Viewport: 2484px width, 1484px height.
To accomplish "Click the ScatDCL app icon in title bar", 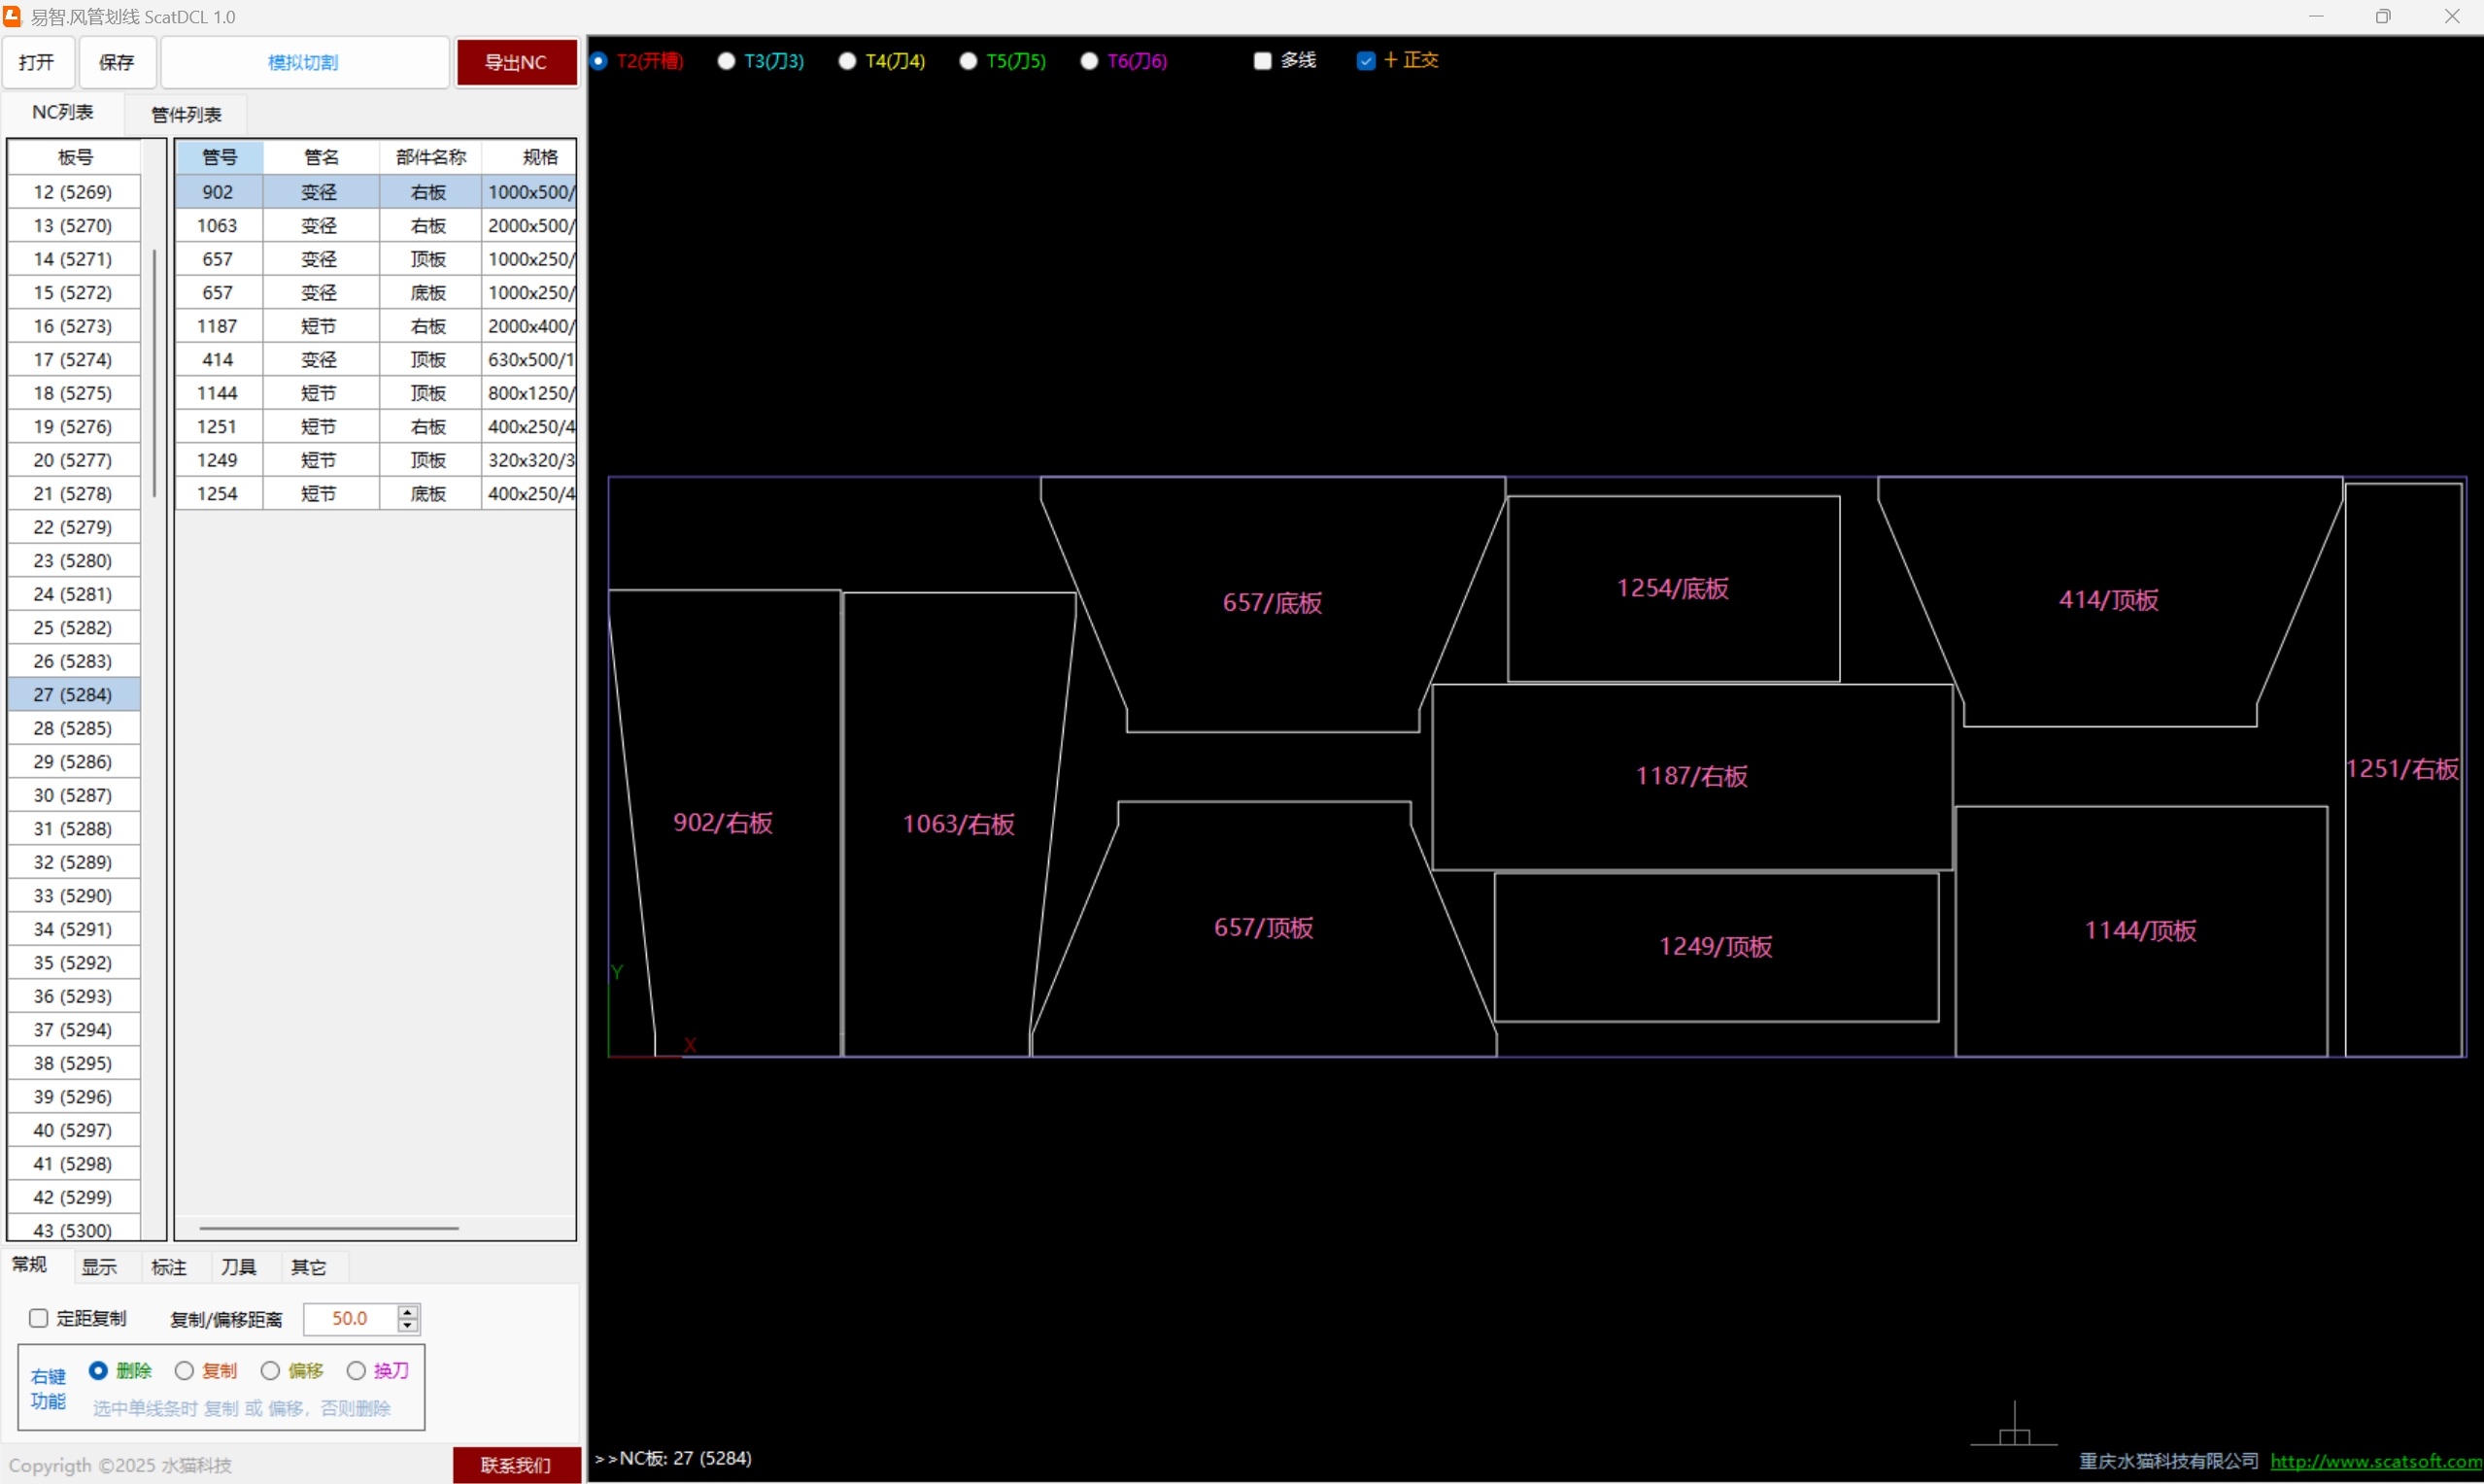I will point(12,16).
